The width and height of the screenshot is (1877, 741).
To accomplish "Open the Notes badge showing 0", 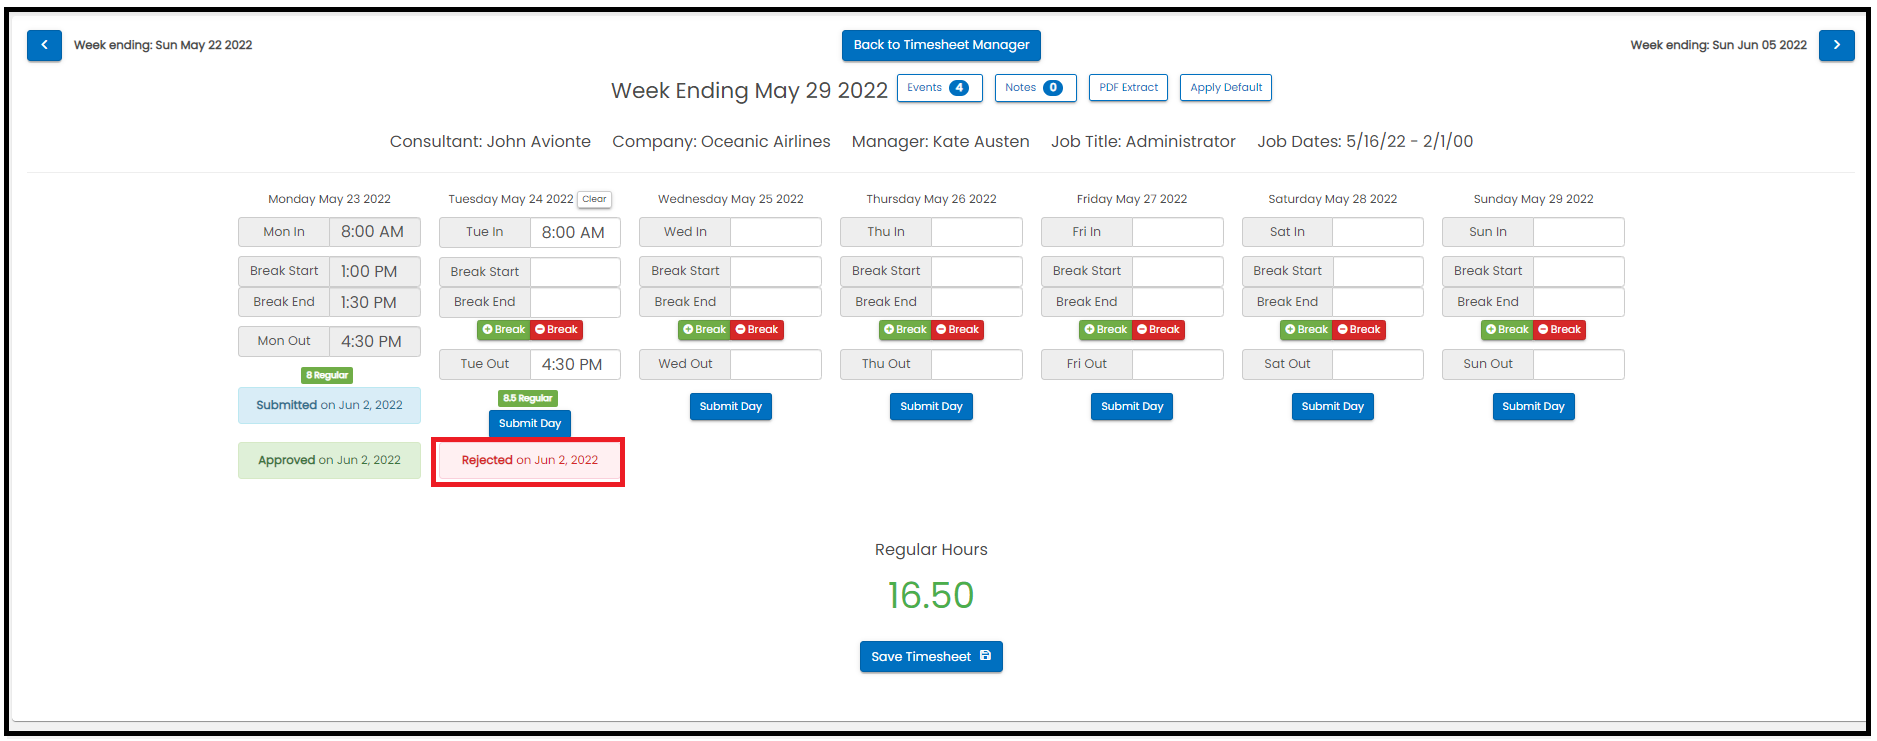I will (1035, 88).
